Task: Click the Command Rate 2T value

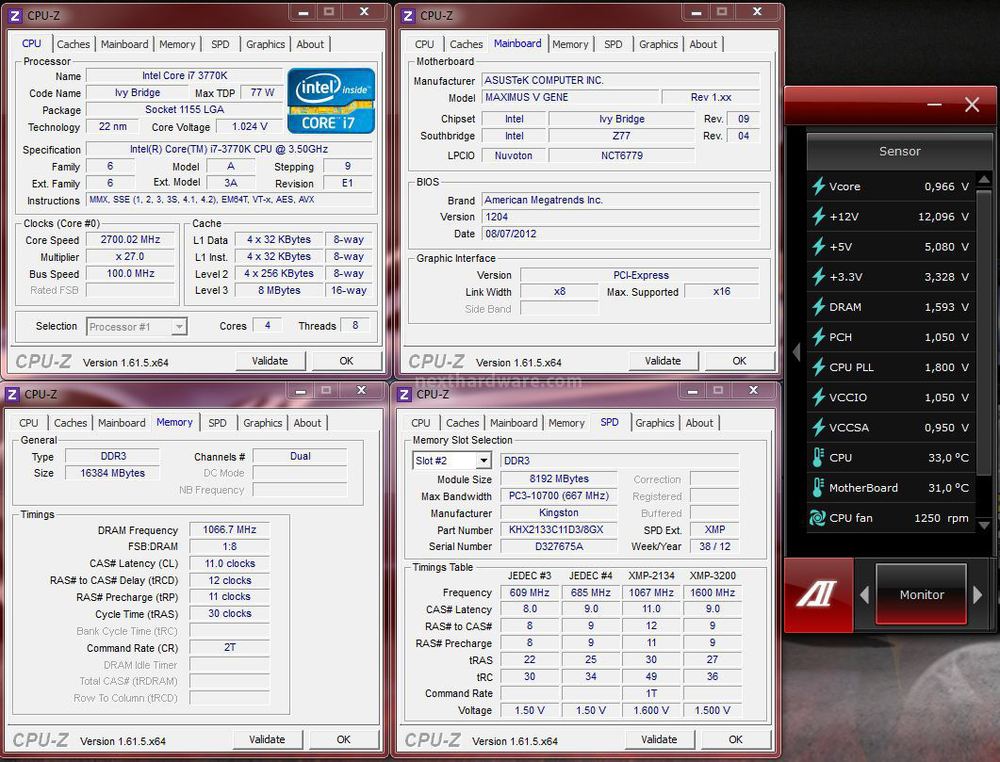Action: pos(230,647)
